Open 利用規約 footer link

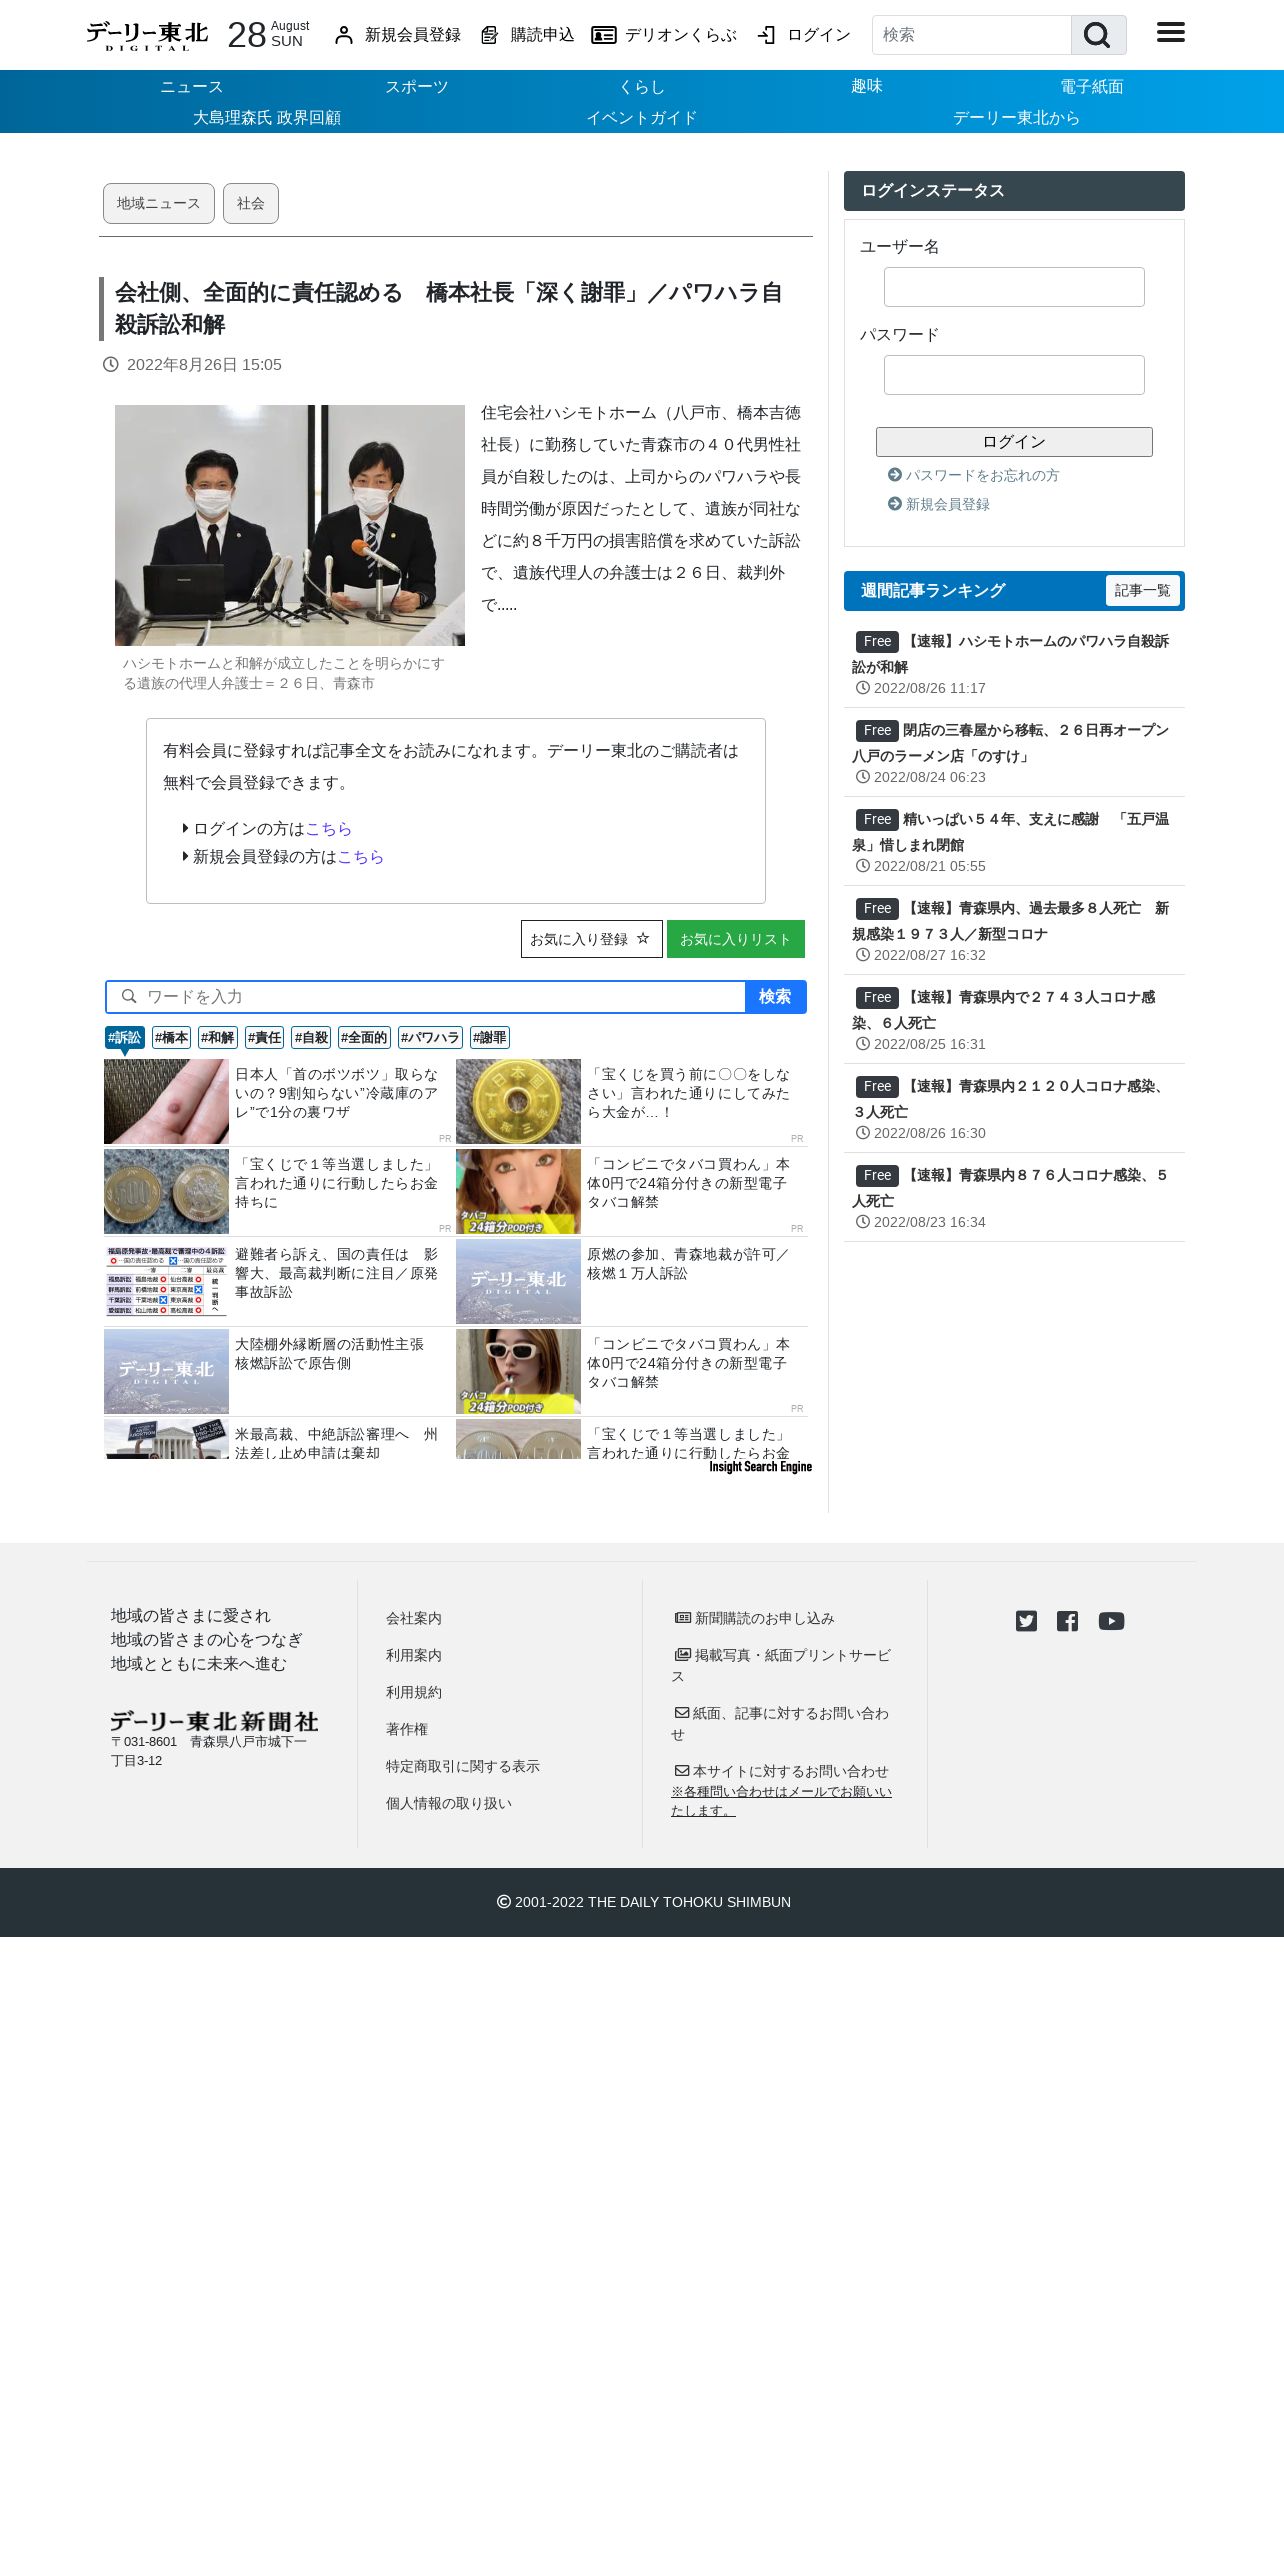pyautogui.click(x=414, y=1692)
